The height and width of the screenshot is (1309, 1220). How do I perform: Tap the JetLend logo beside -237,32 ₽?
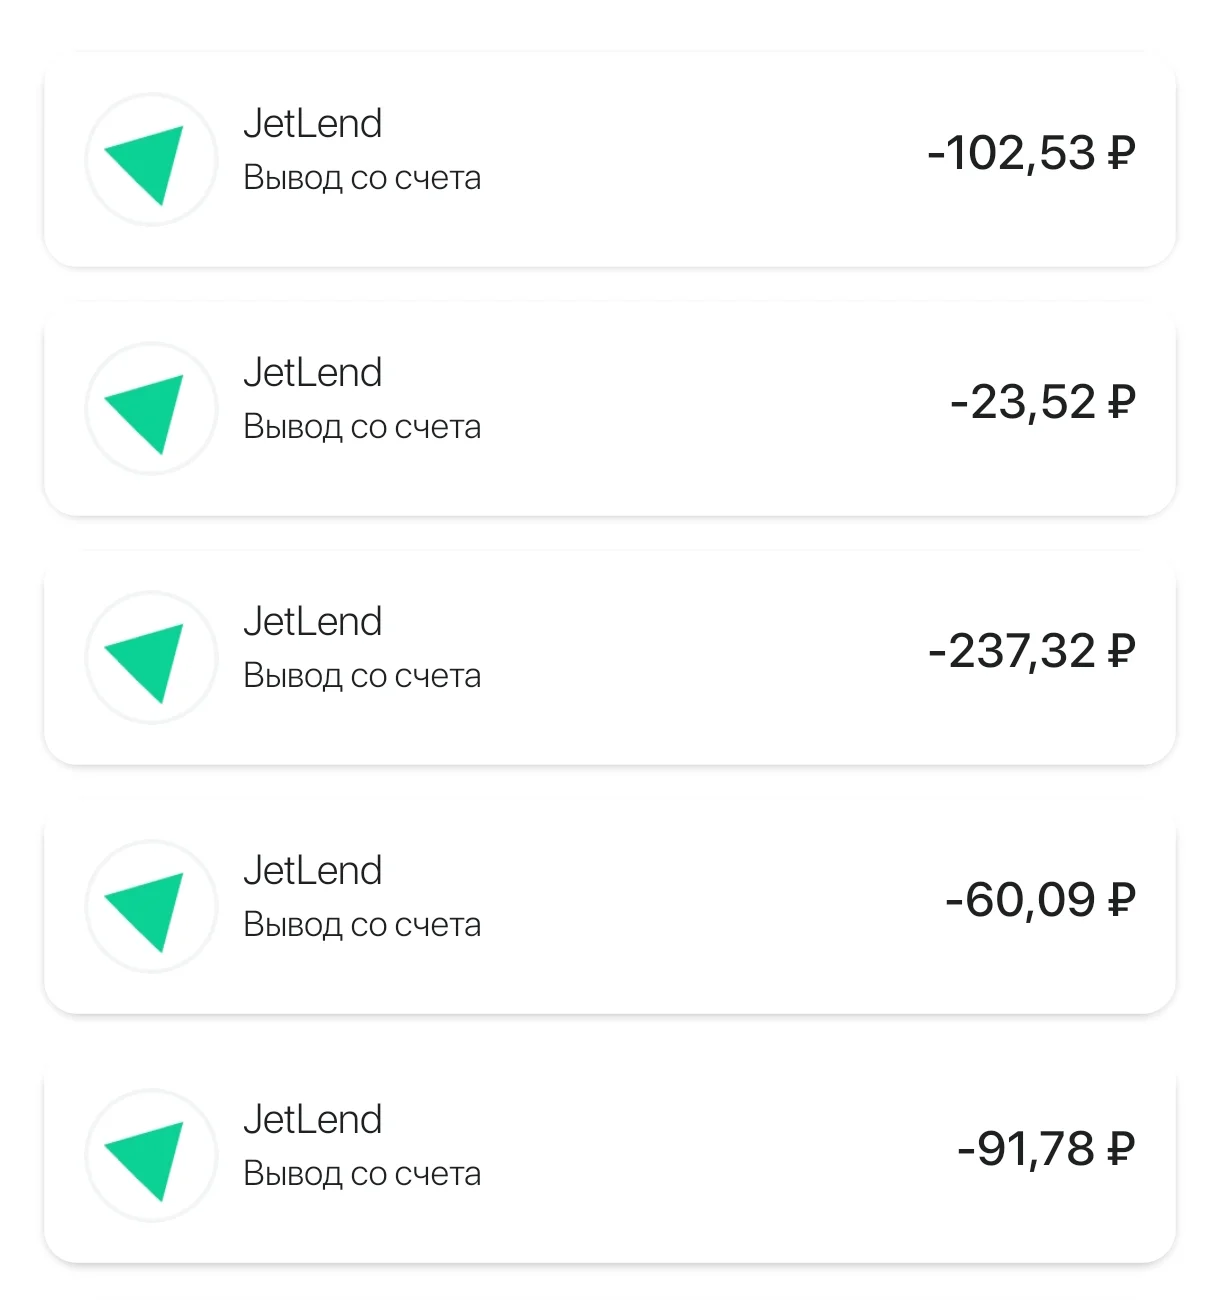tap(151, 658)
